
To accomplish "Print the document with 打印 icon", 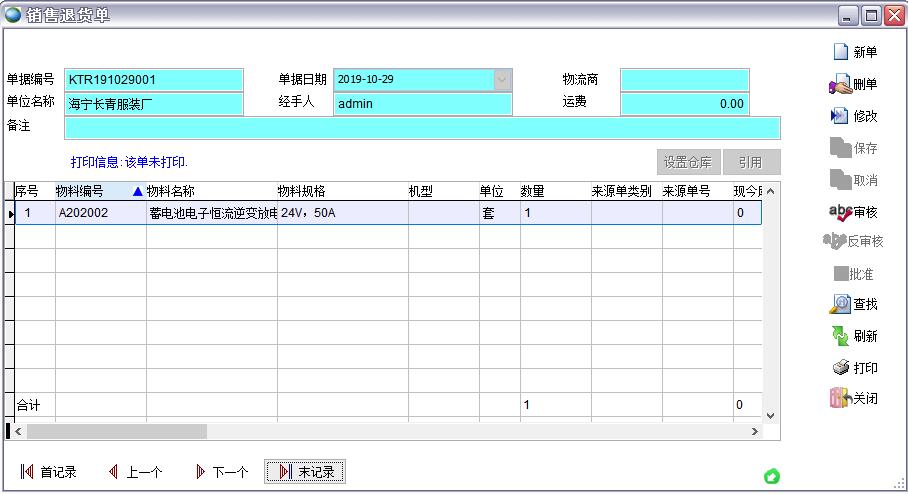I will click(x=840, y=368).
